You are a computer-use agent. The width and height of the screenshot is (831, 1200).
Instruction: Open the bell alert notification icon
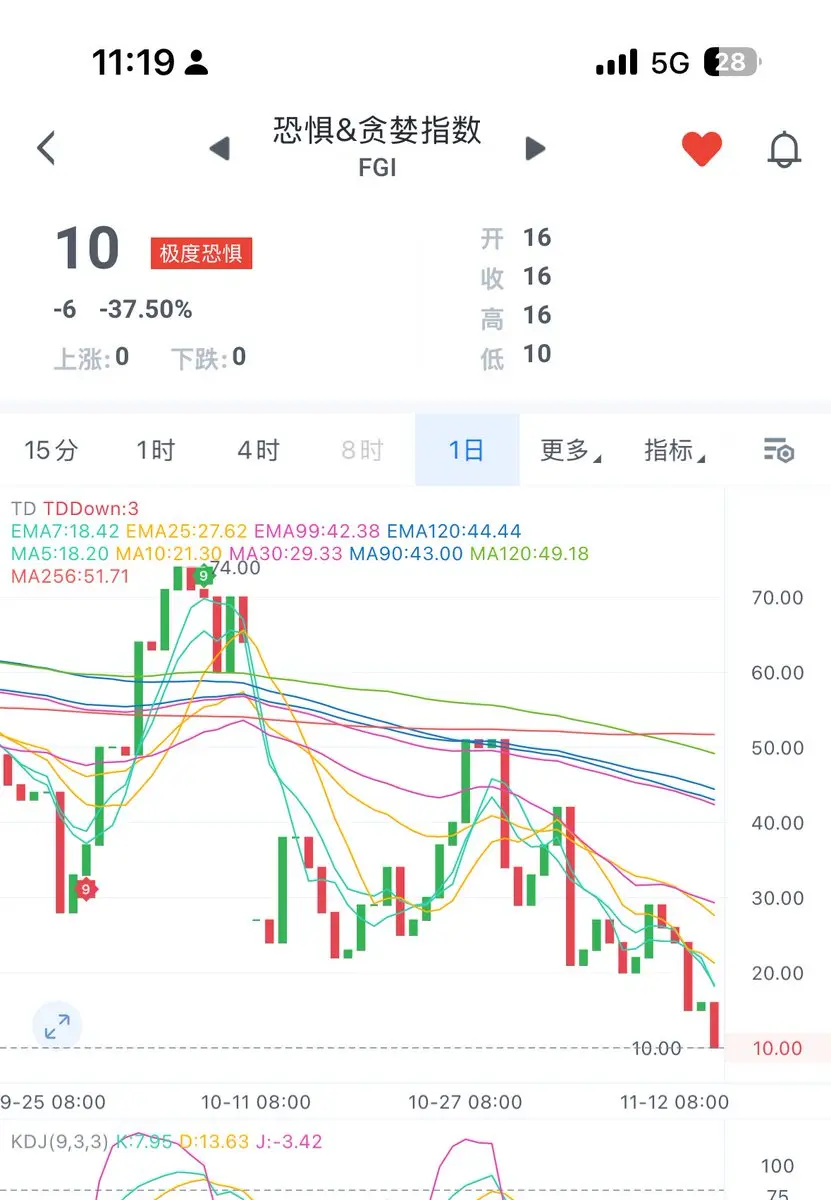pyautogui.click(x=784, y=149)
